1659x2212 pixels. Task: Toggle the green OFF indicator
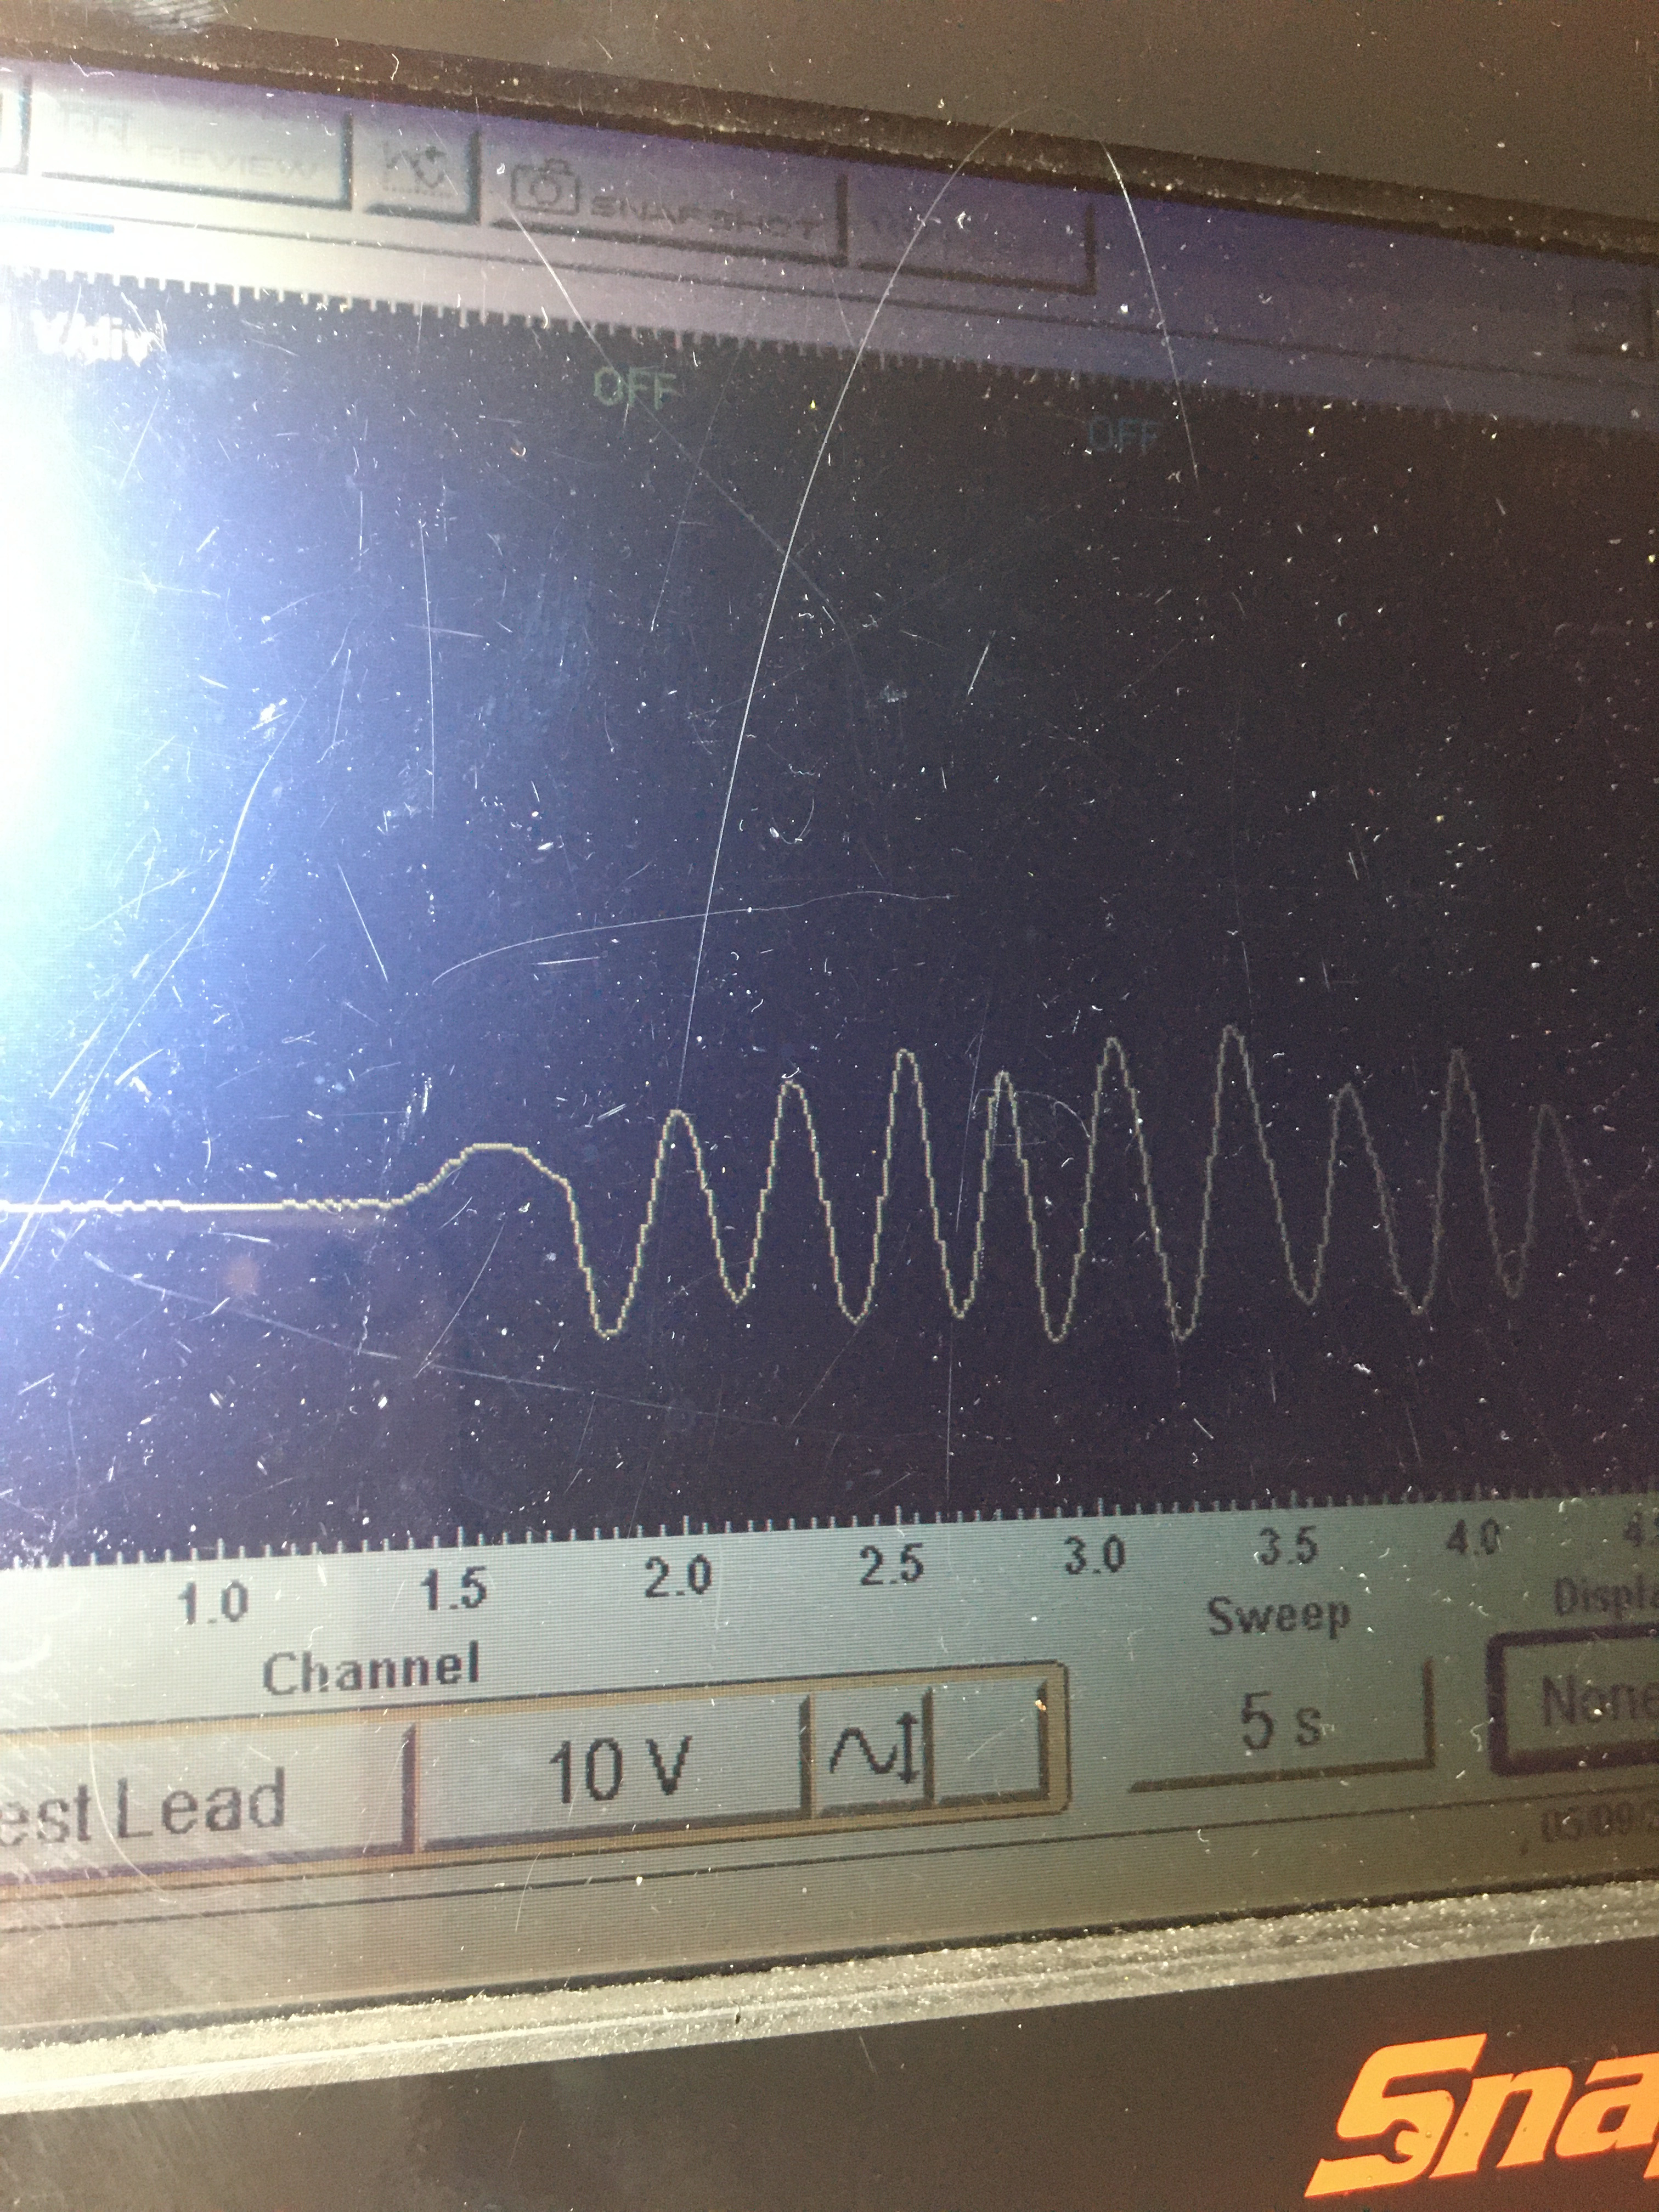[636, 387]
